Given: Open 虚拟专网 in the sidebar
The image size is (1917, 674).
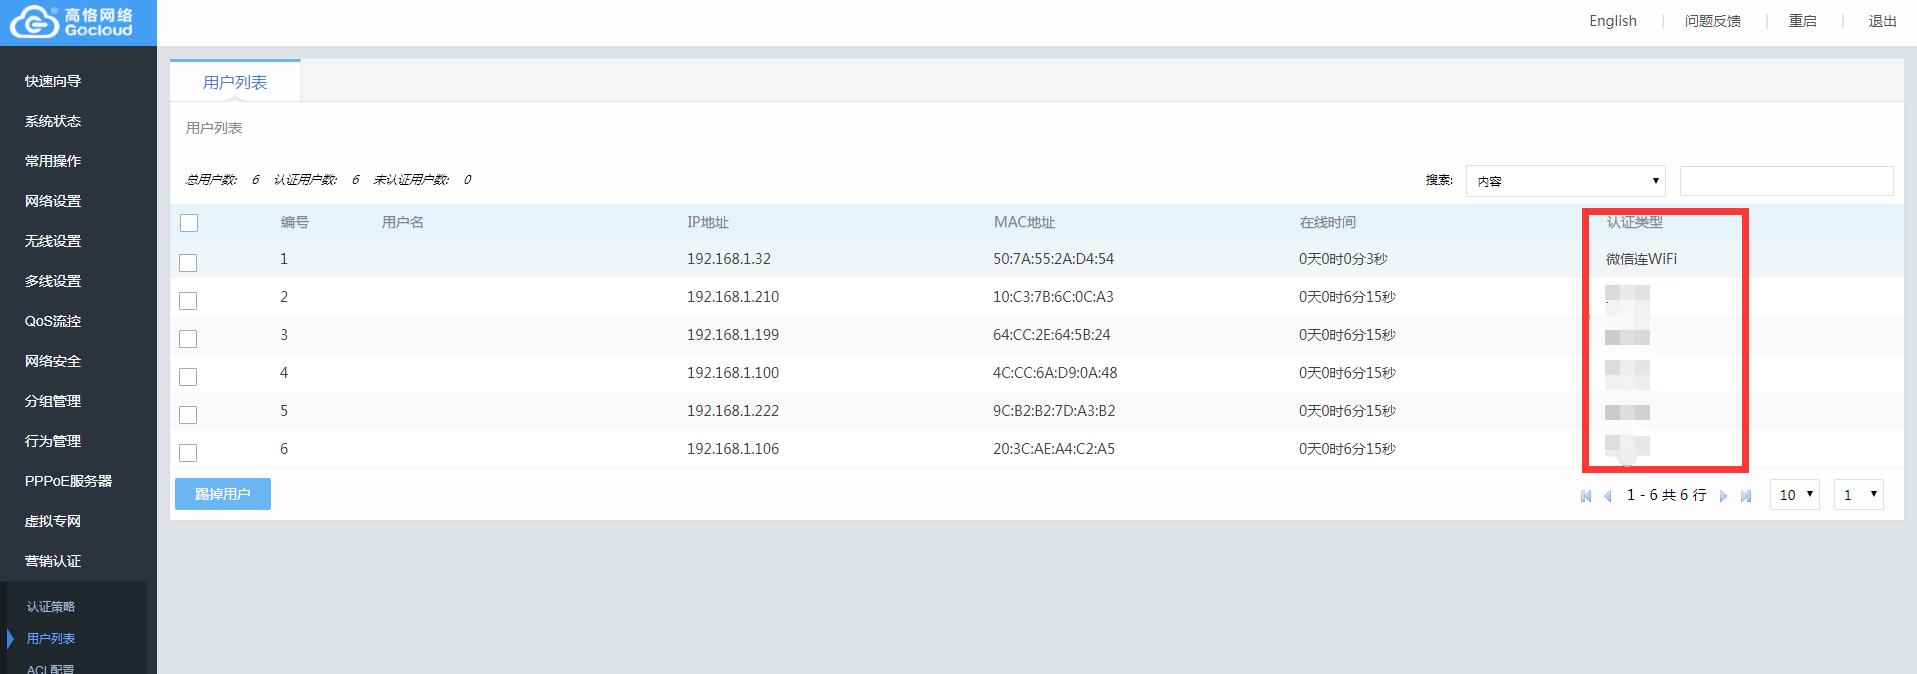Looking at the screenshot, I should tap(53, 521).
